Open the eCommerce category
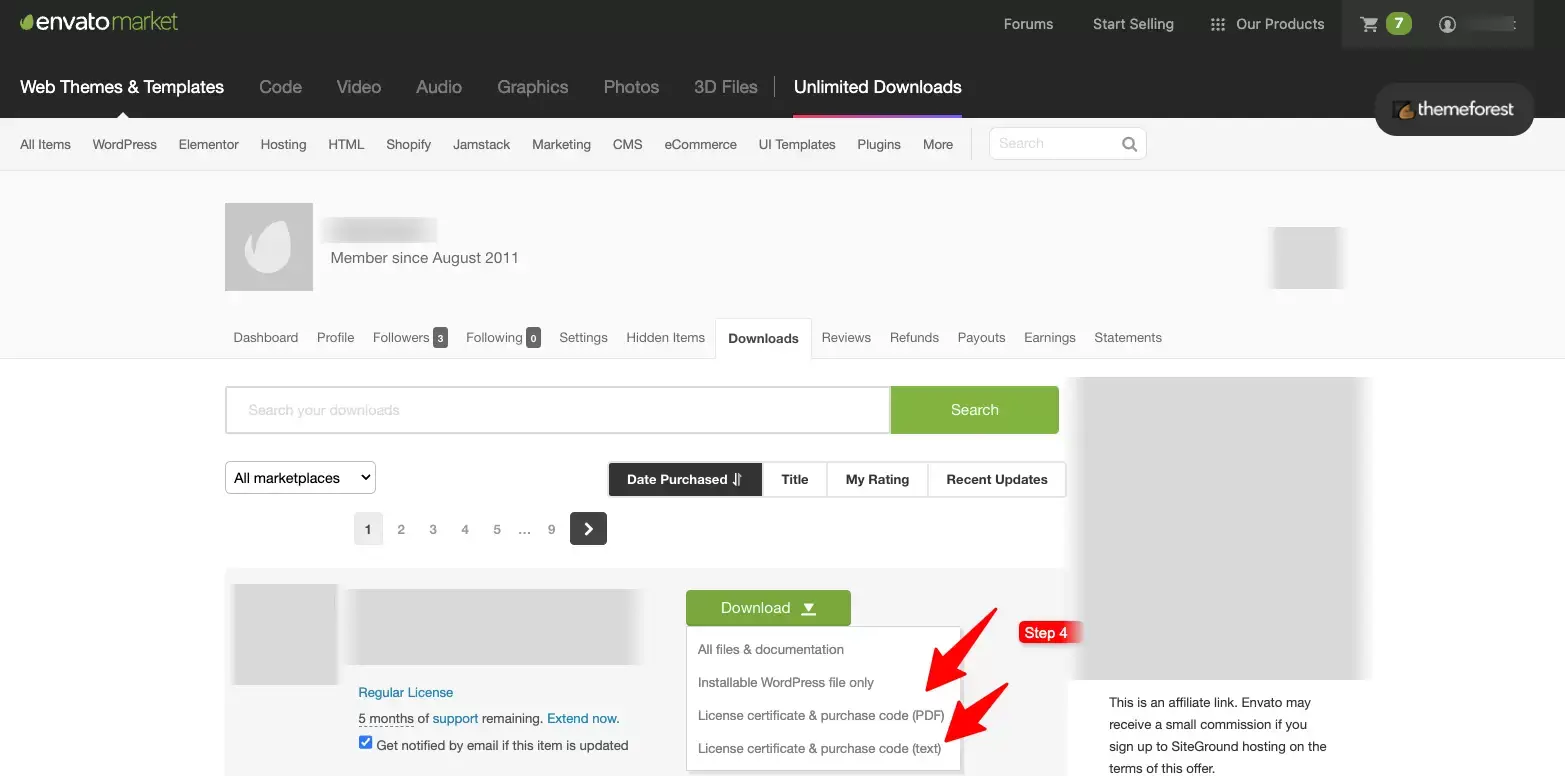The image size is (1565, 776). click(x=701, y=144)
